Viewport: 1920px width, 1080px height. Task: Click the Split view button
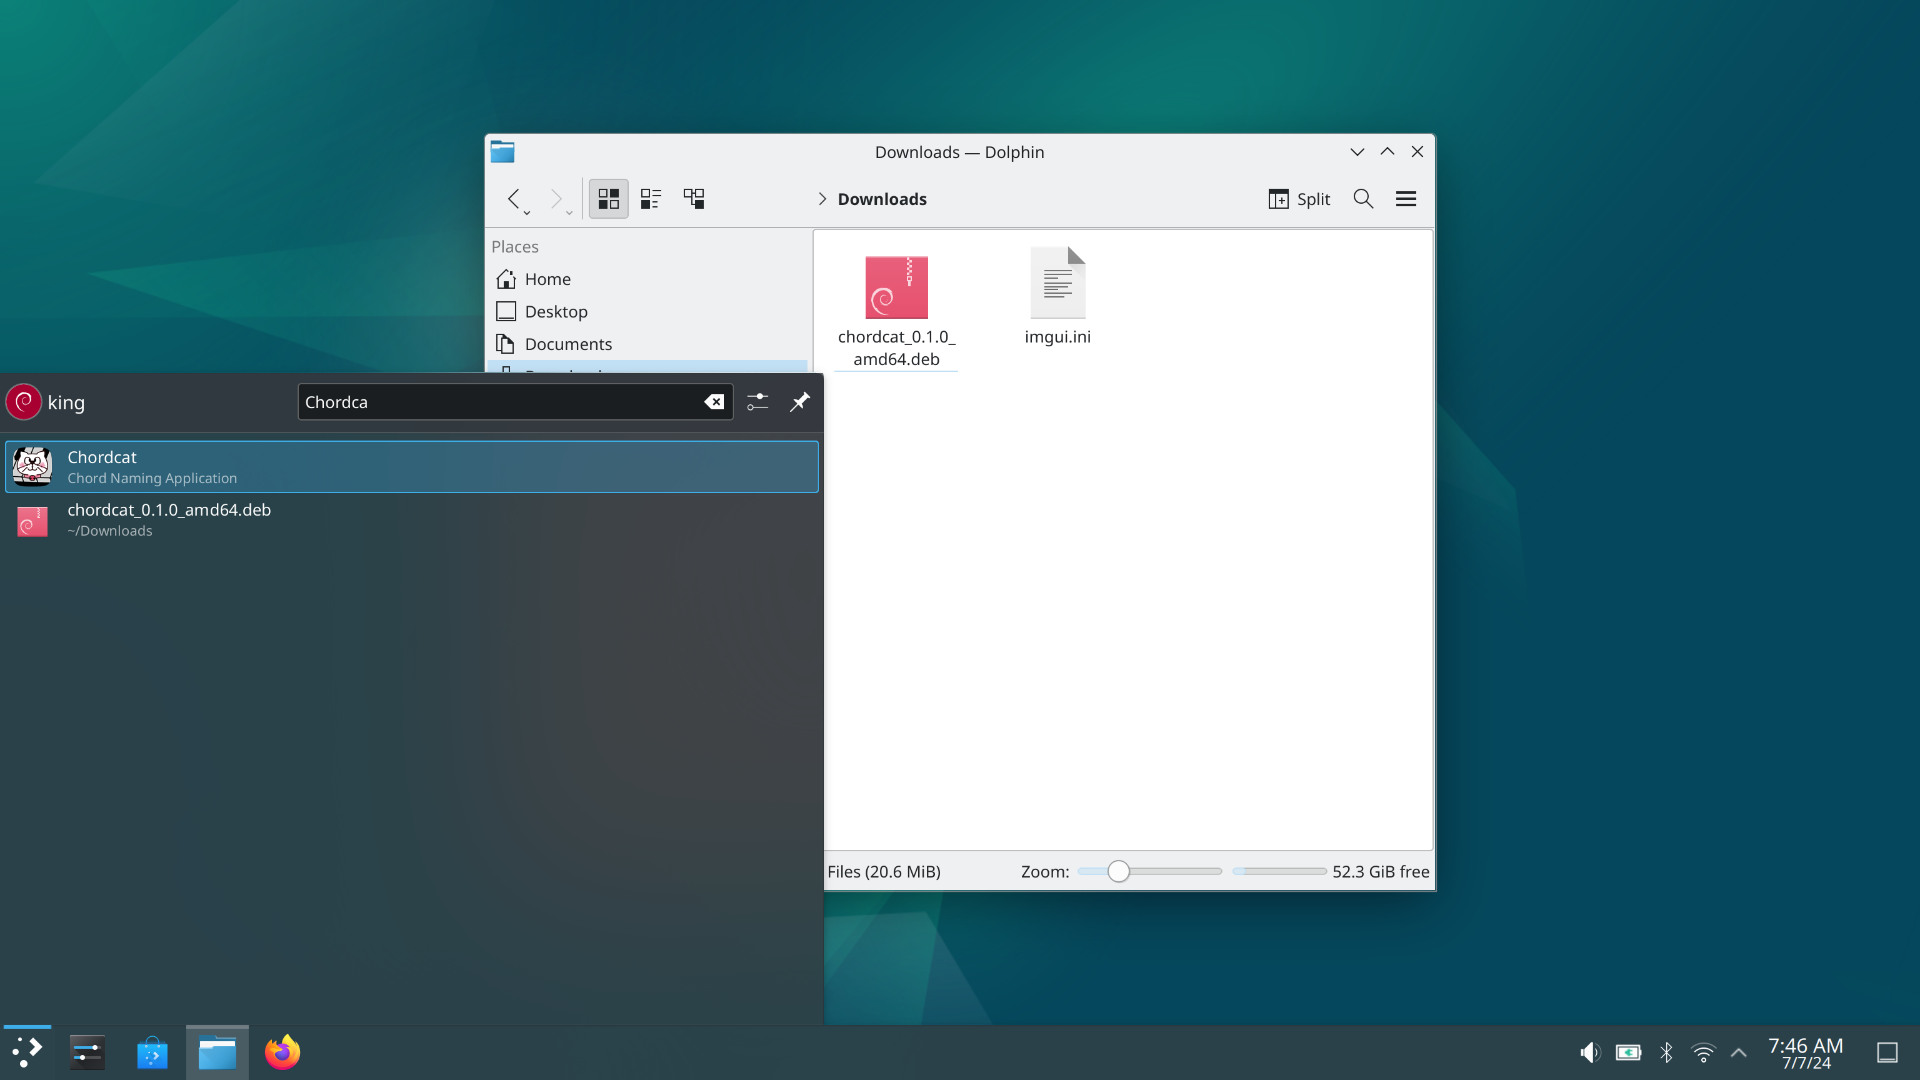[x=1299, y=199]
